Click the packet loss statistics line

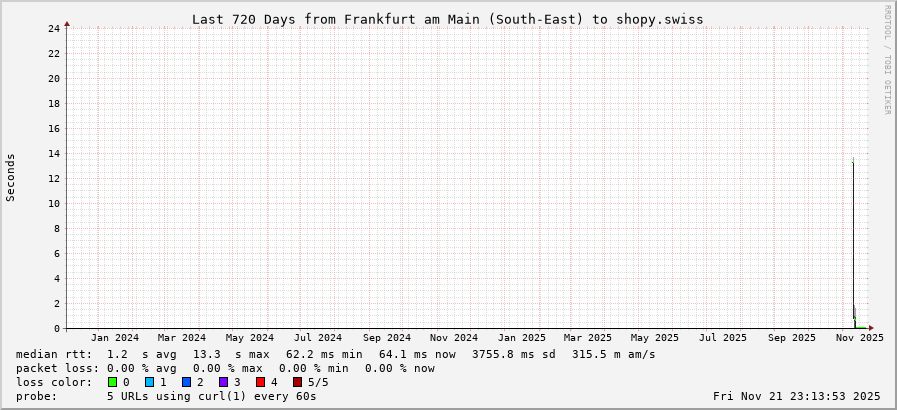[x=225, y=368]
